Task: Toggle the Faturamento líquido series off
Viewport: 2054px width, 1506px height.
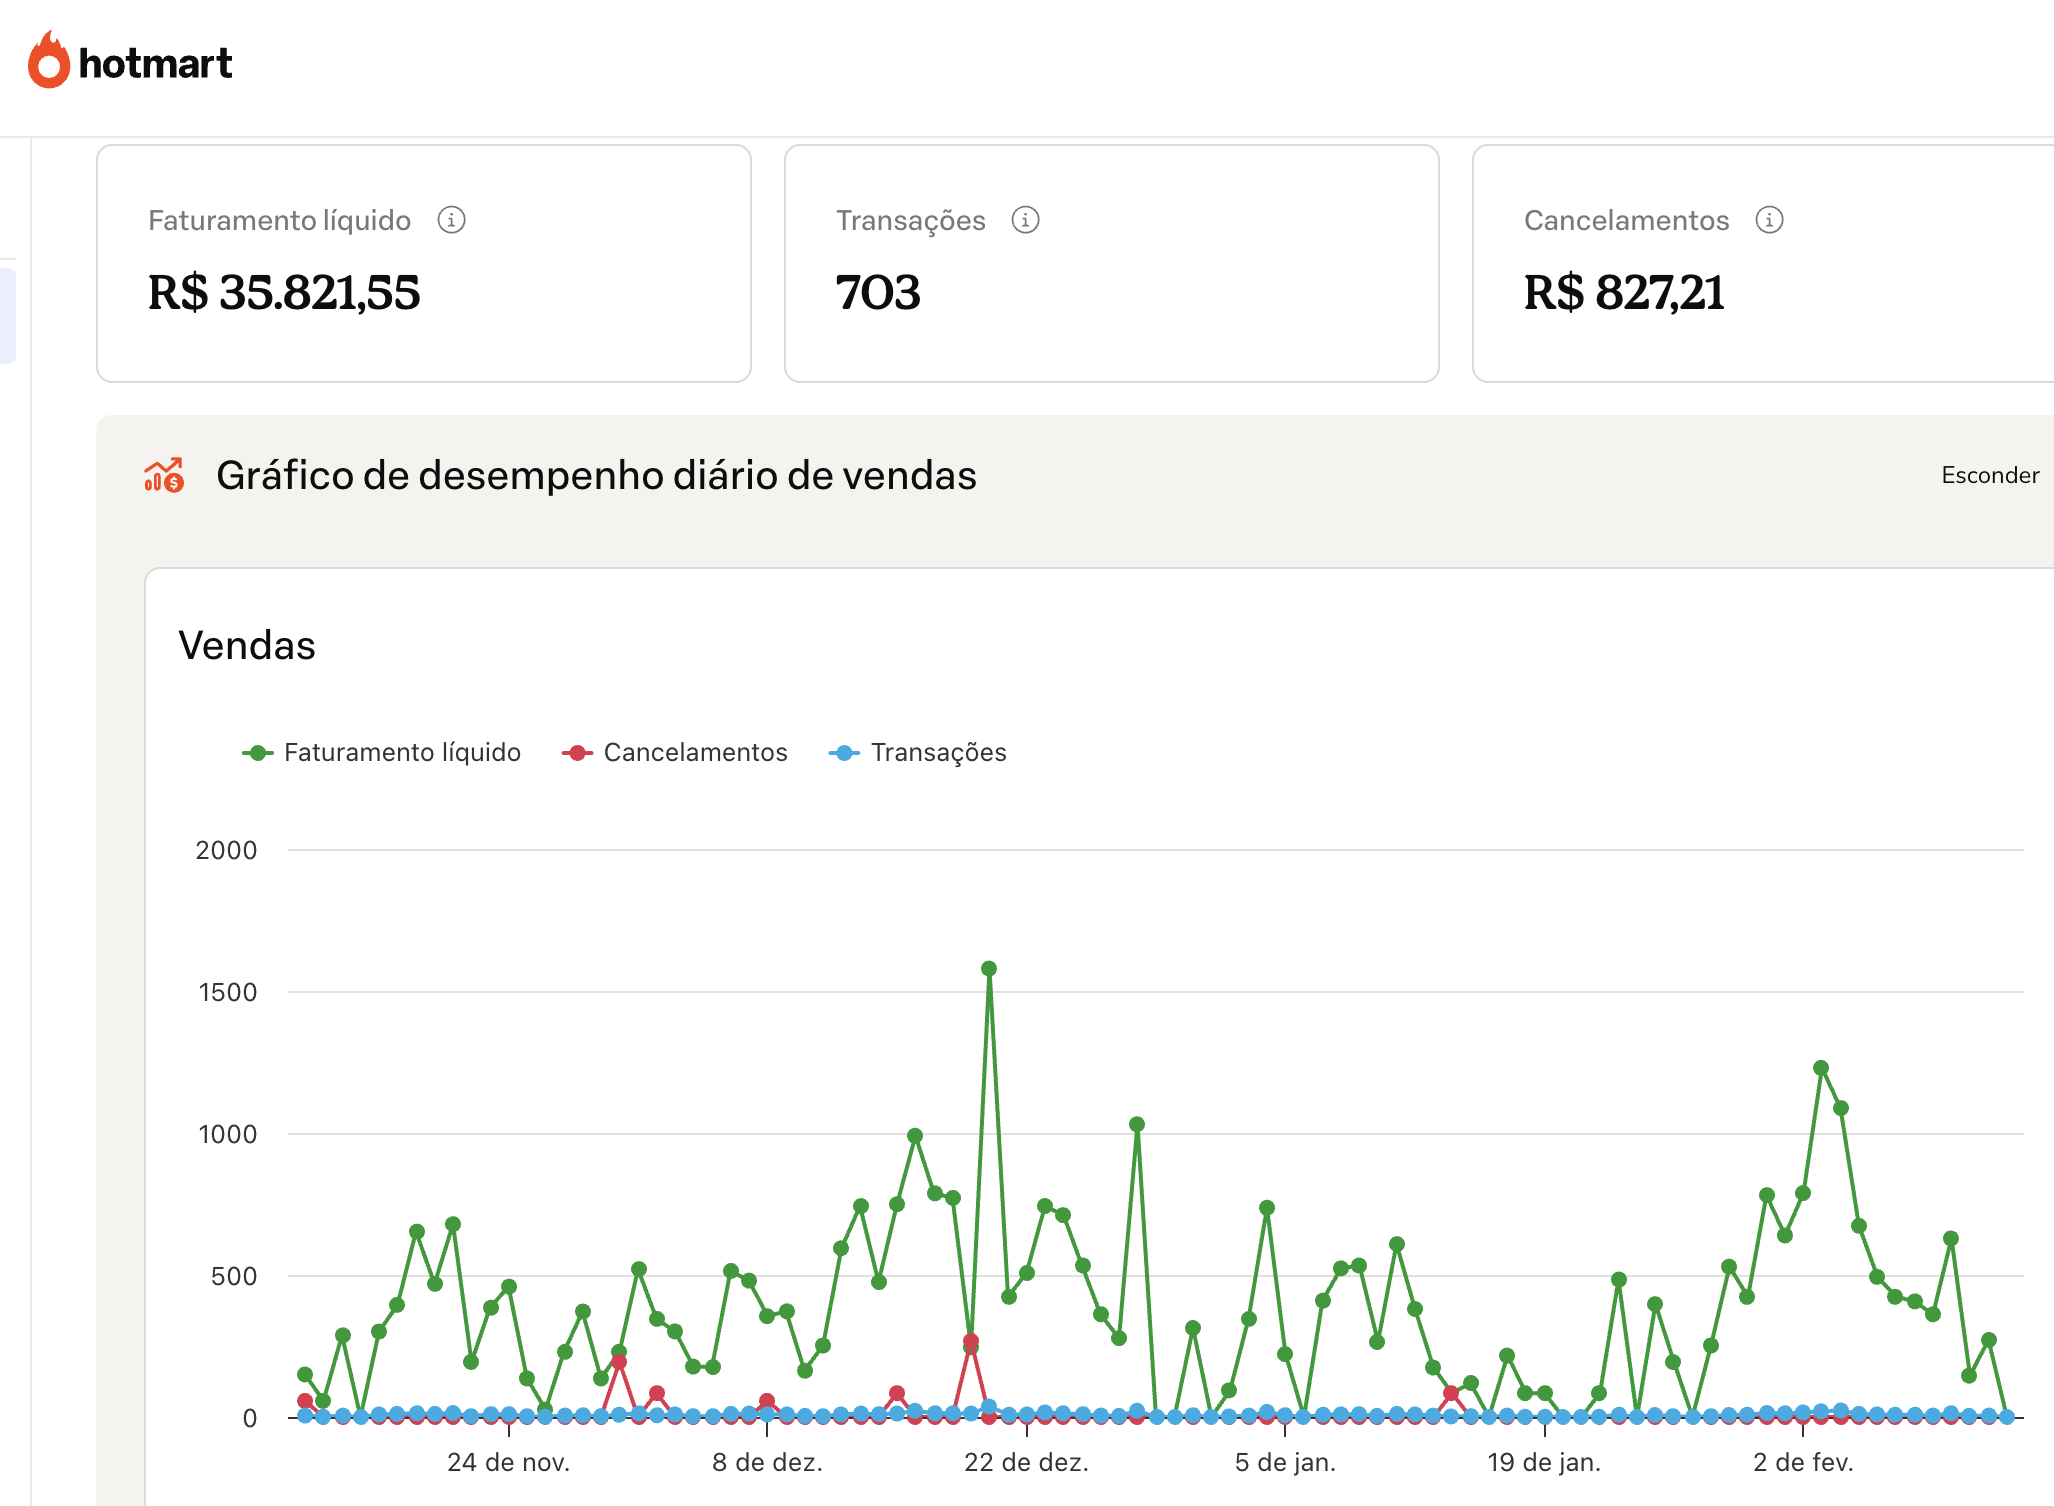Action: [x=402, y=752]
